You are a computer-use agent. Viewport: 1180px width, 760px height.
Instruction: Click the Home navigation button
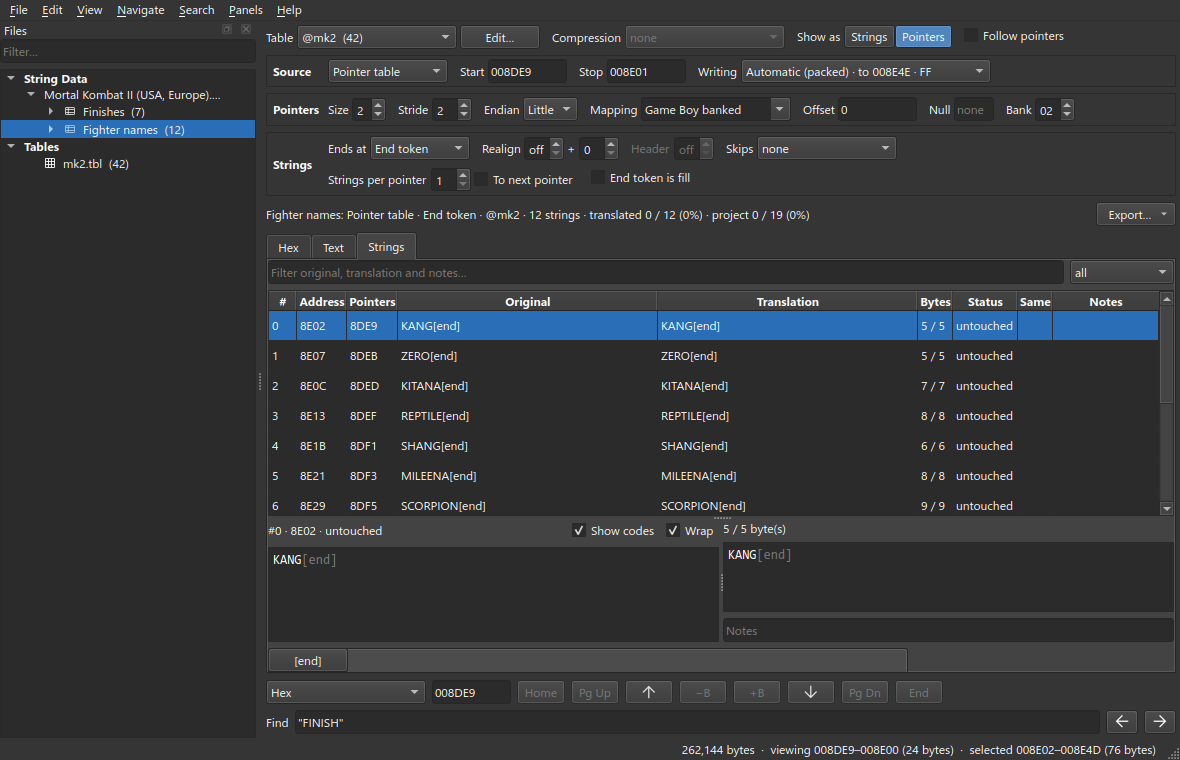[x=540, y=692]
